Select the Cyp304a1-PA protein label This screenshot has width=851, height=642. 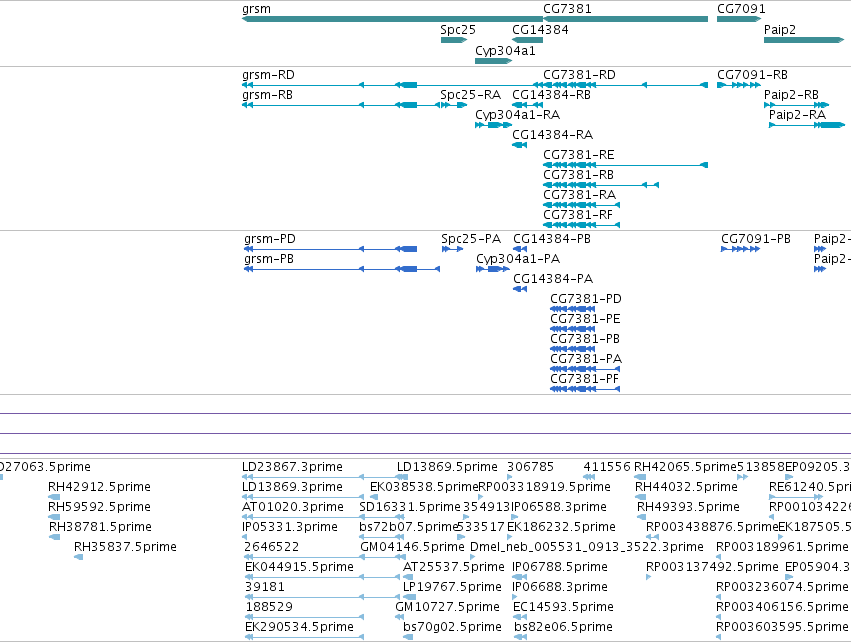518,259
